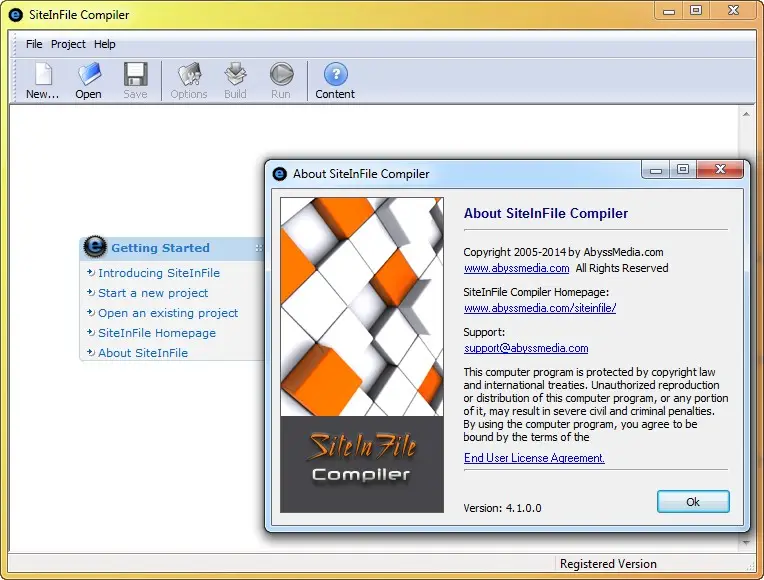Screen dimensions: 764x580
Task: Open www.abyssmedia.com link in About dialog
Action: click(516, 268)
